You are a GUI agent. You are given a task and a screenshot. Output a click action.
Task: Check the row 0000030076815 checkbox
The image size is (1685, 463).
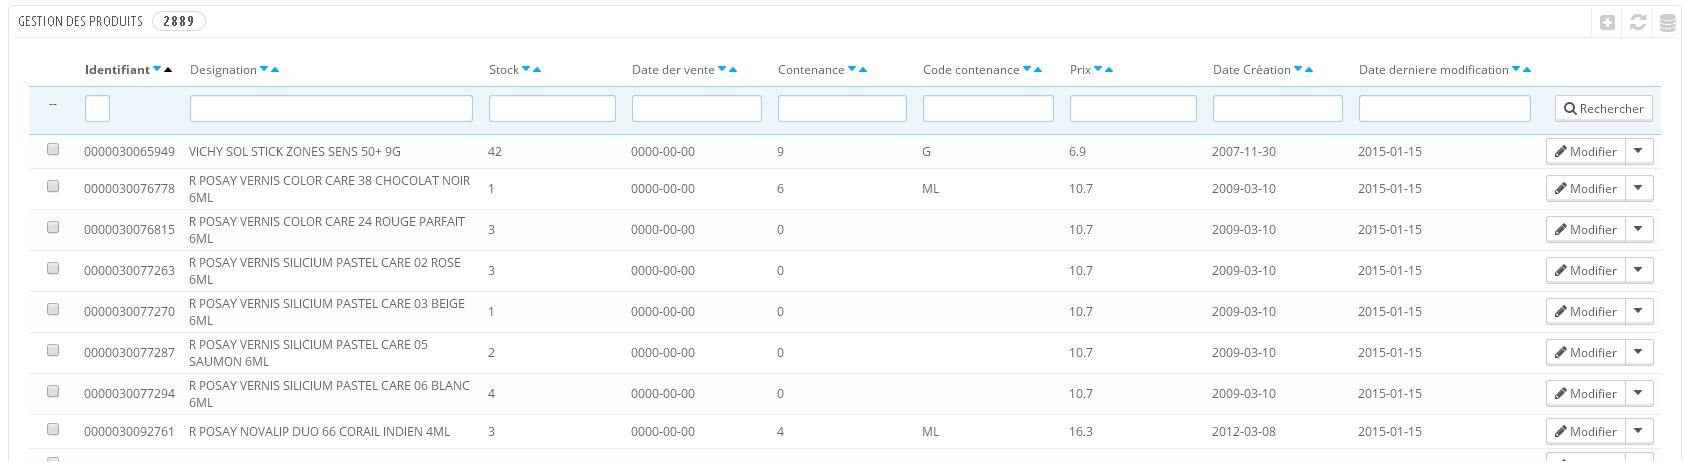click(x=53, y=227)
